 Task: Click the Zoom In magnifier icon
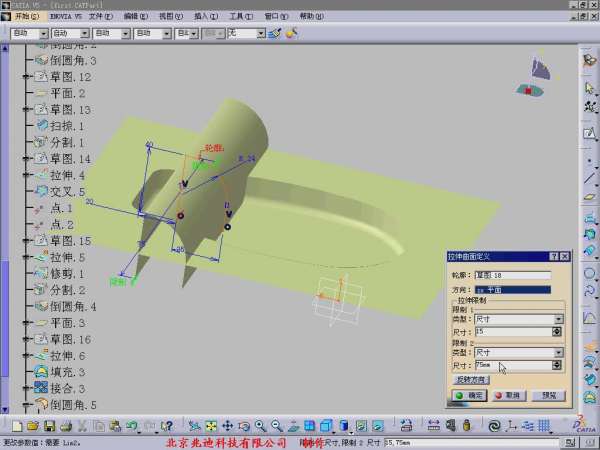coord(259,426)
